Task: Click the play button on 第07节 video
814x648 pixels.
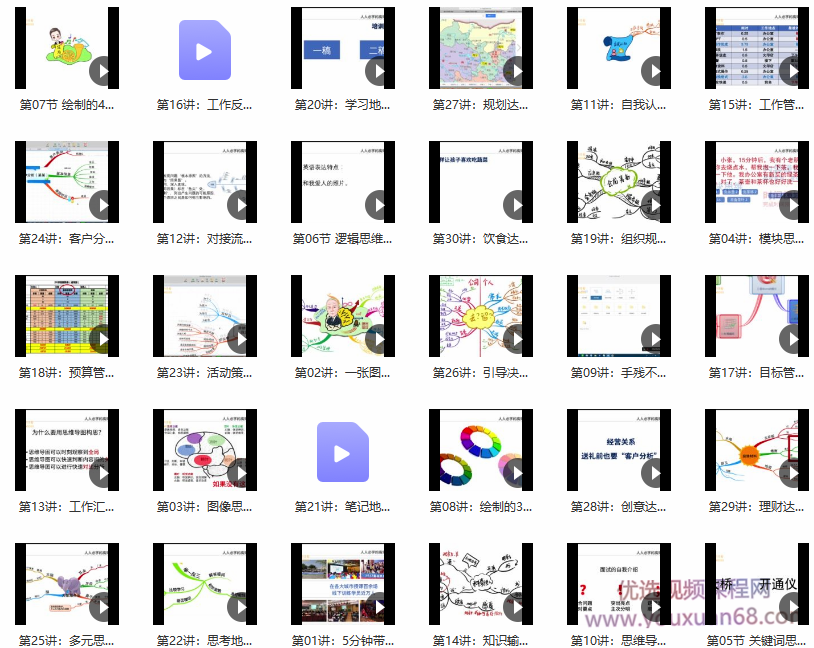Action: pyautogui.click(x=101, y=71)
